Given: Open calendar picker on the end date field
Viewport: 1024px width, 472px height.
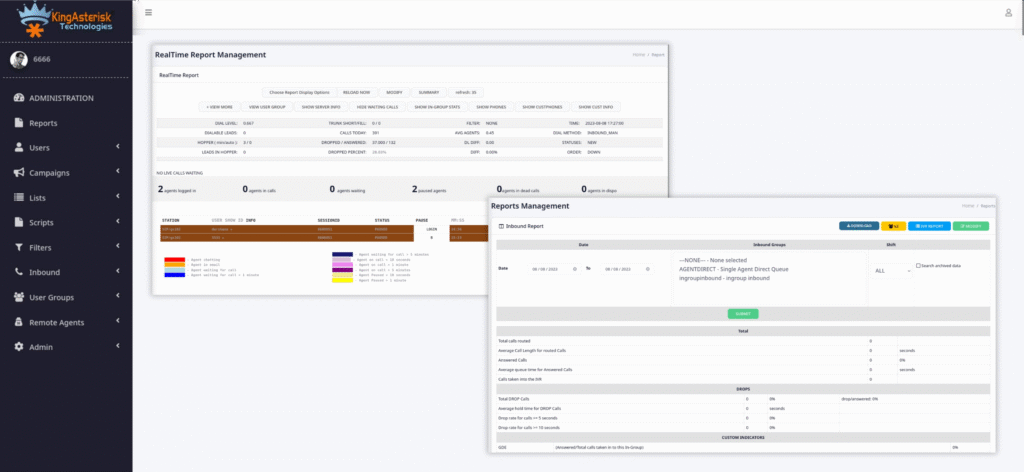Looking at the screenshot, I should click(647, 269).
